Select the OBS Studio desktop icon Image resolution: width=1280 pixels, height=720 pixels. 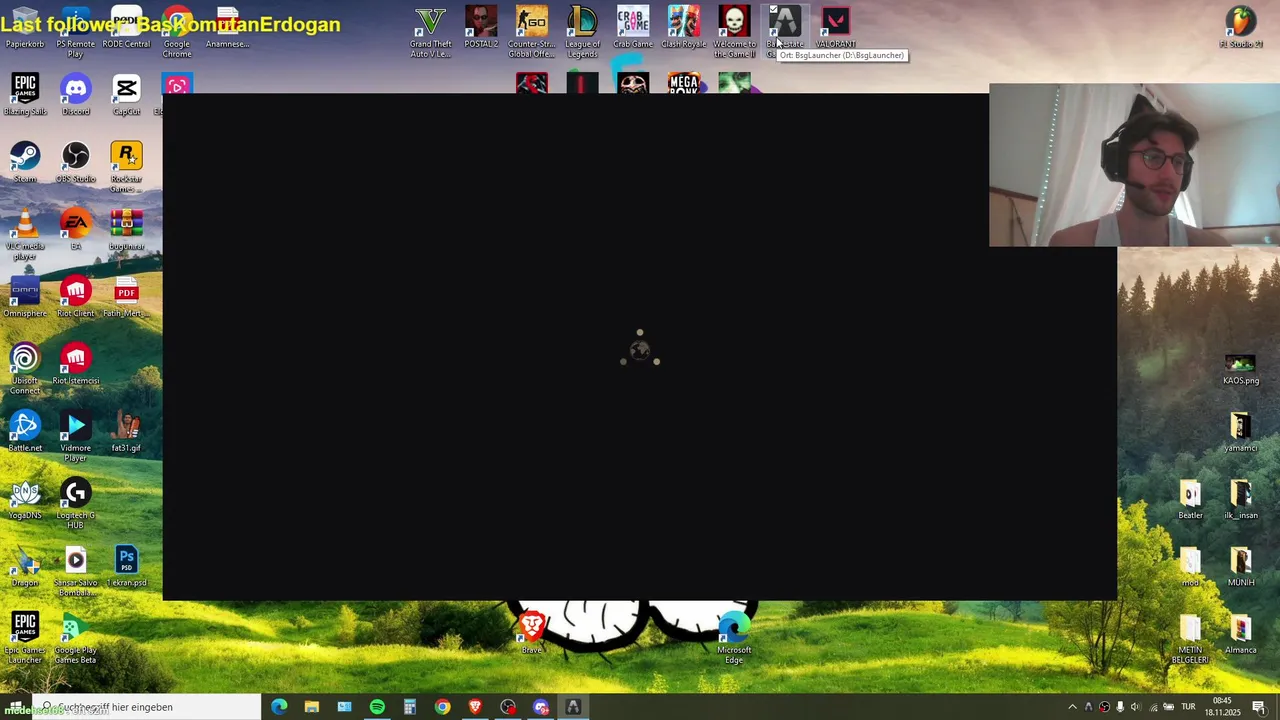[x=75, y=162]
